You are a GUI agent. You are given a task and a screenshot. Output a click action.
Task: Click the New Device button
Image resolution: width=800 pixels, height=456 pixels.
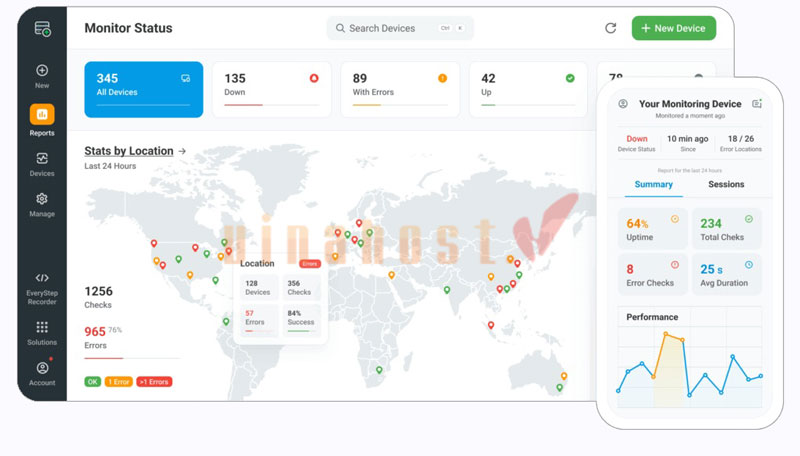[673, 28]
